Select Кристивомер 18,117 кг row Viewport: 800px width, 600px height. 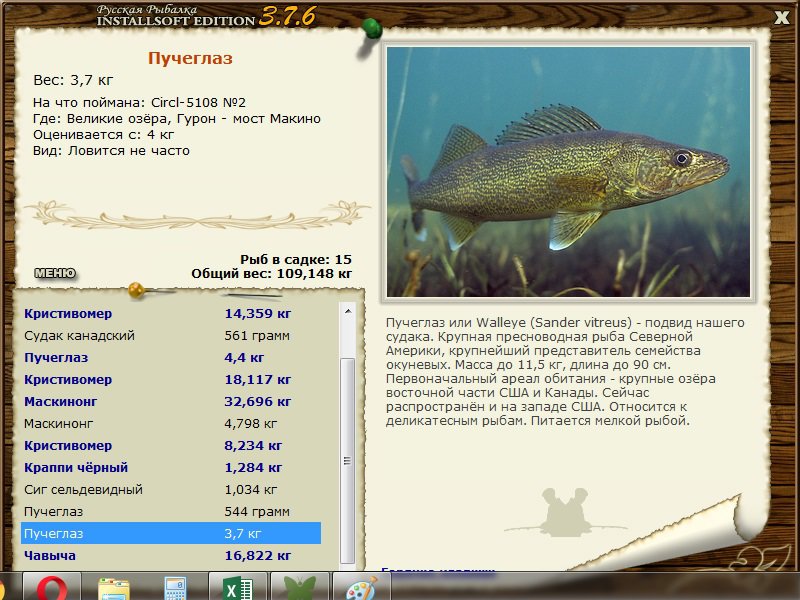pos(171,379)
